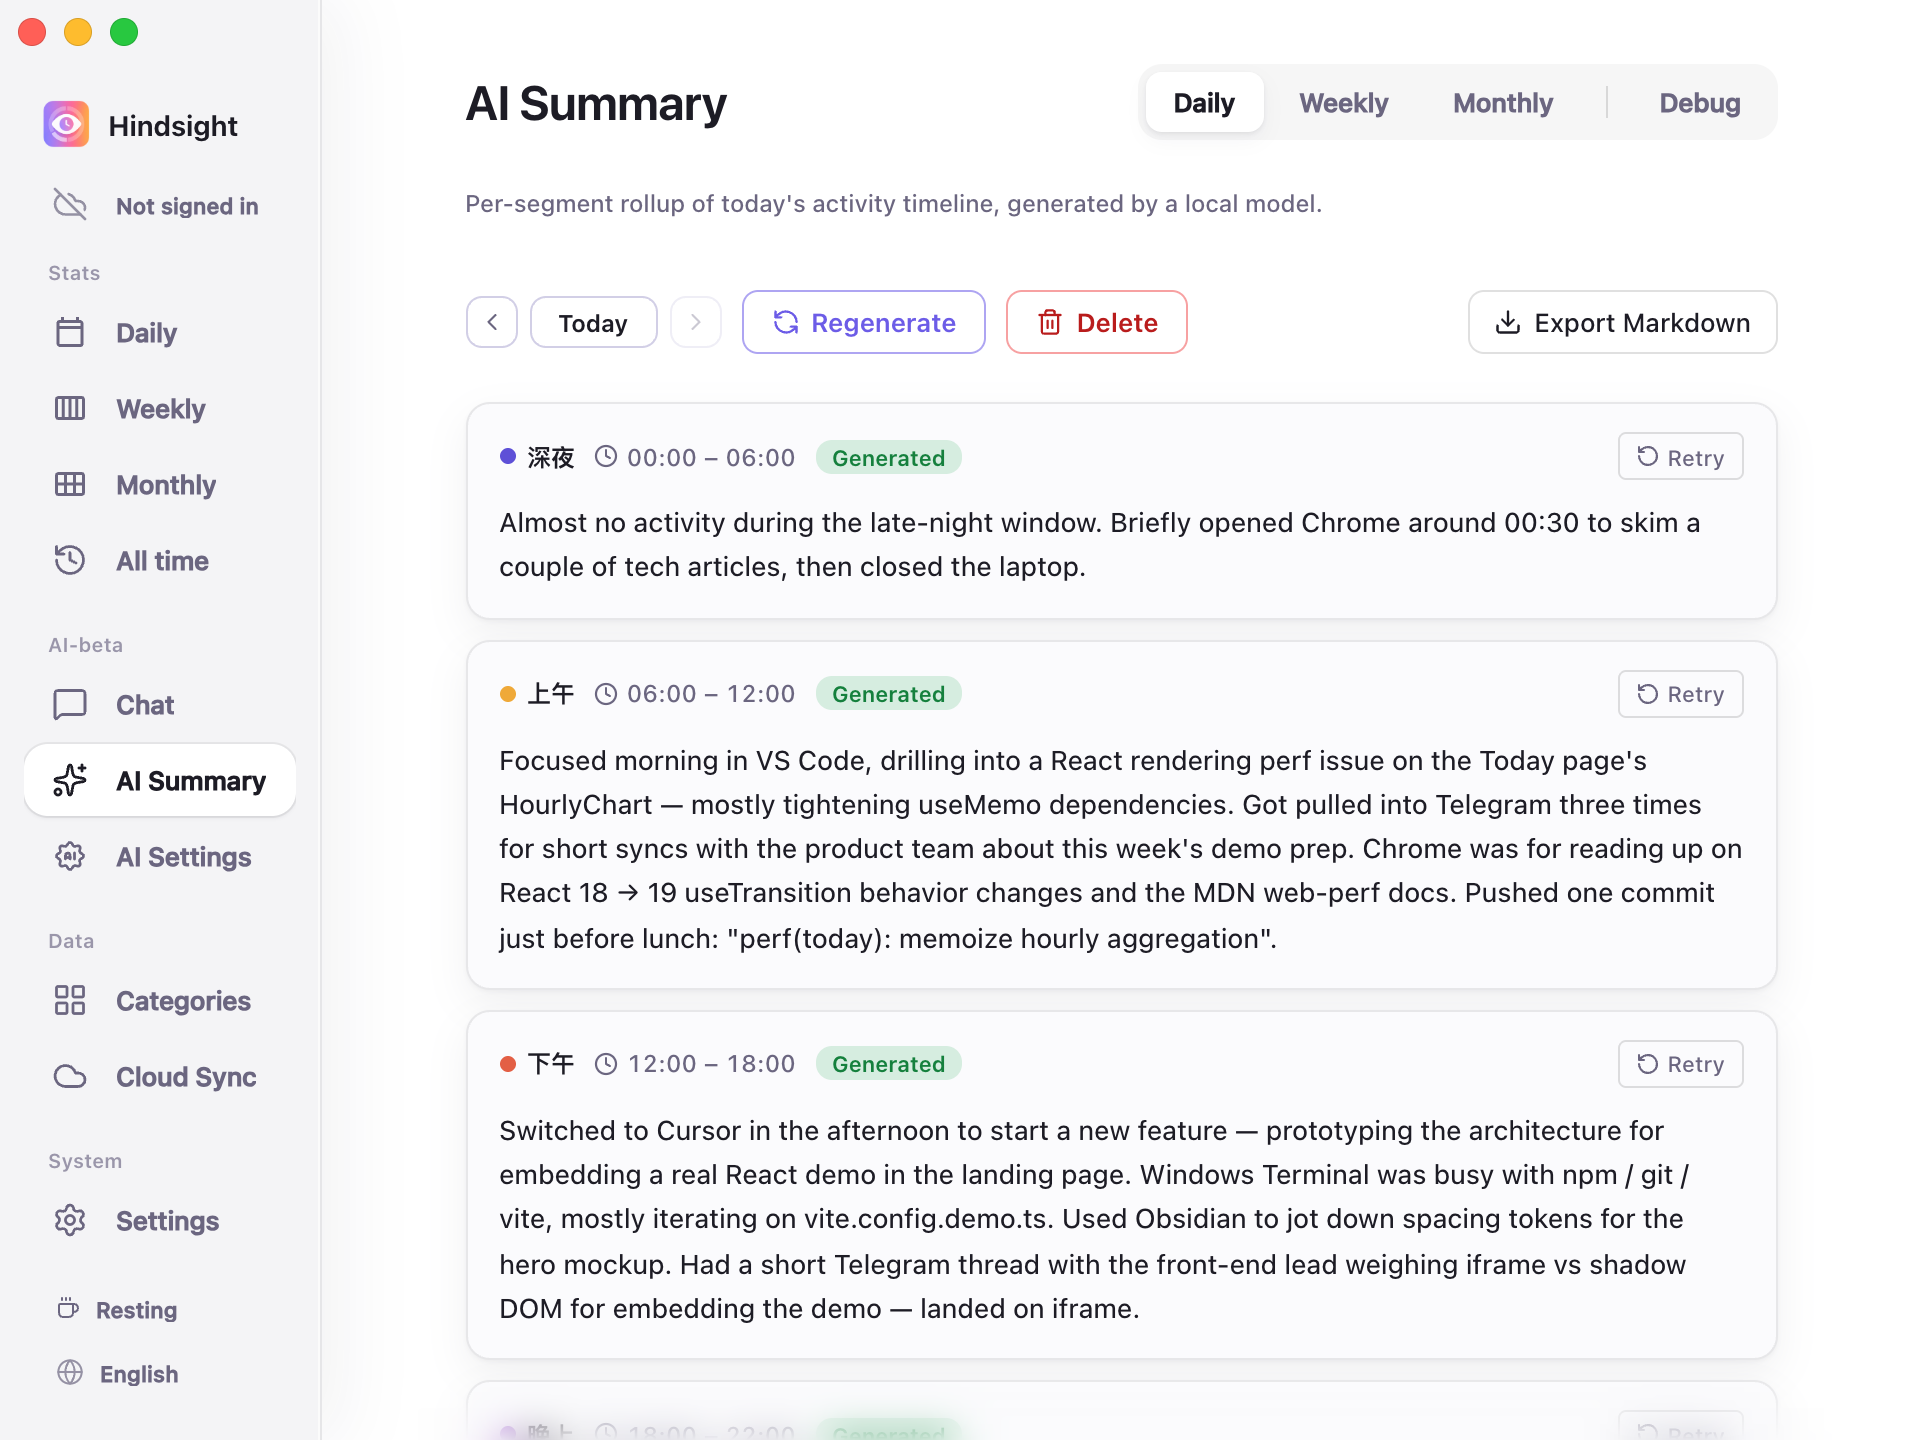
Task: Open Weekly stats columns icon in sidebar
Action: pos(70,408)
